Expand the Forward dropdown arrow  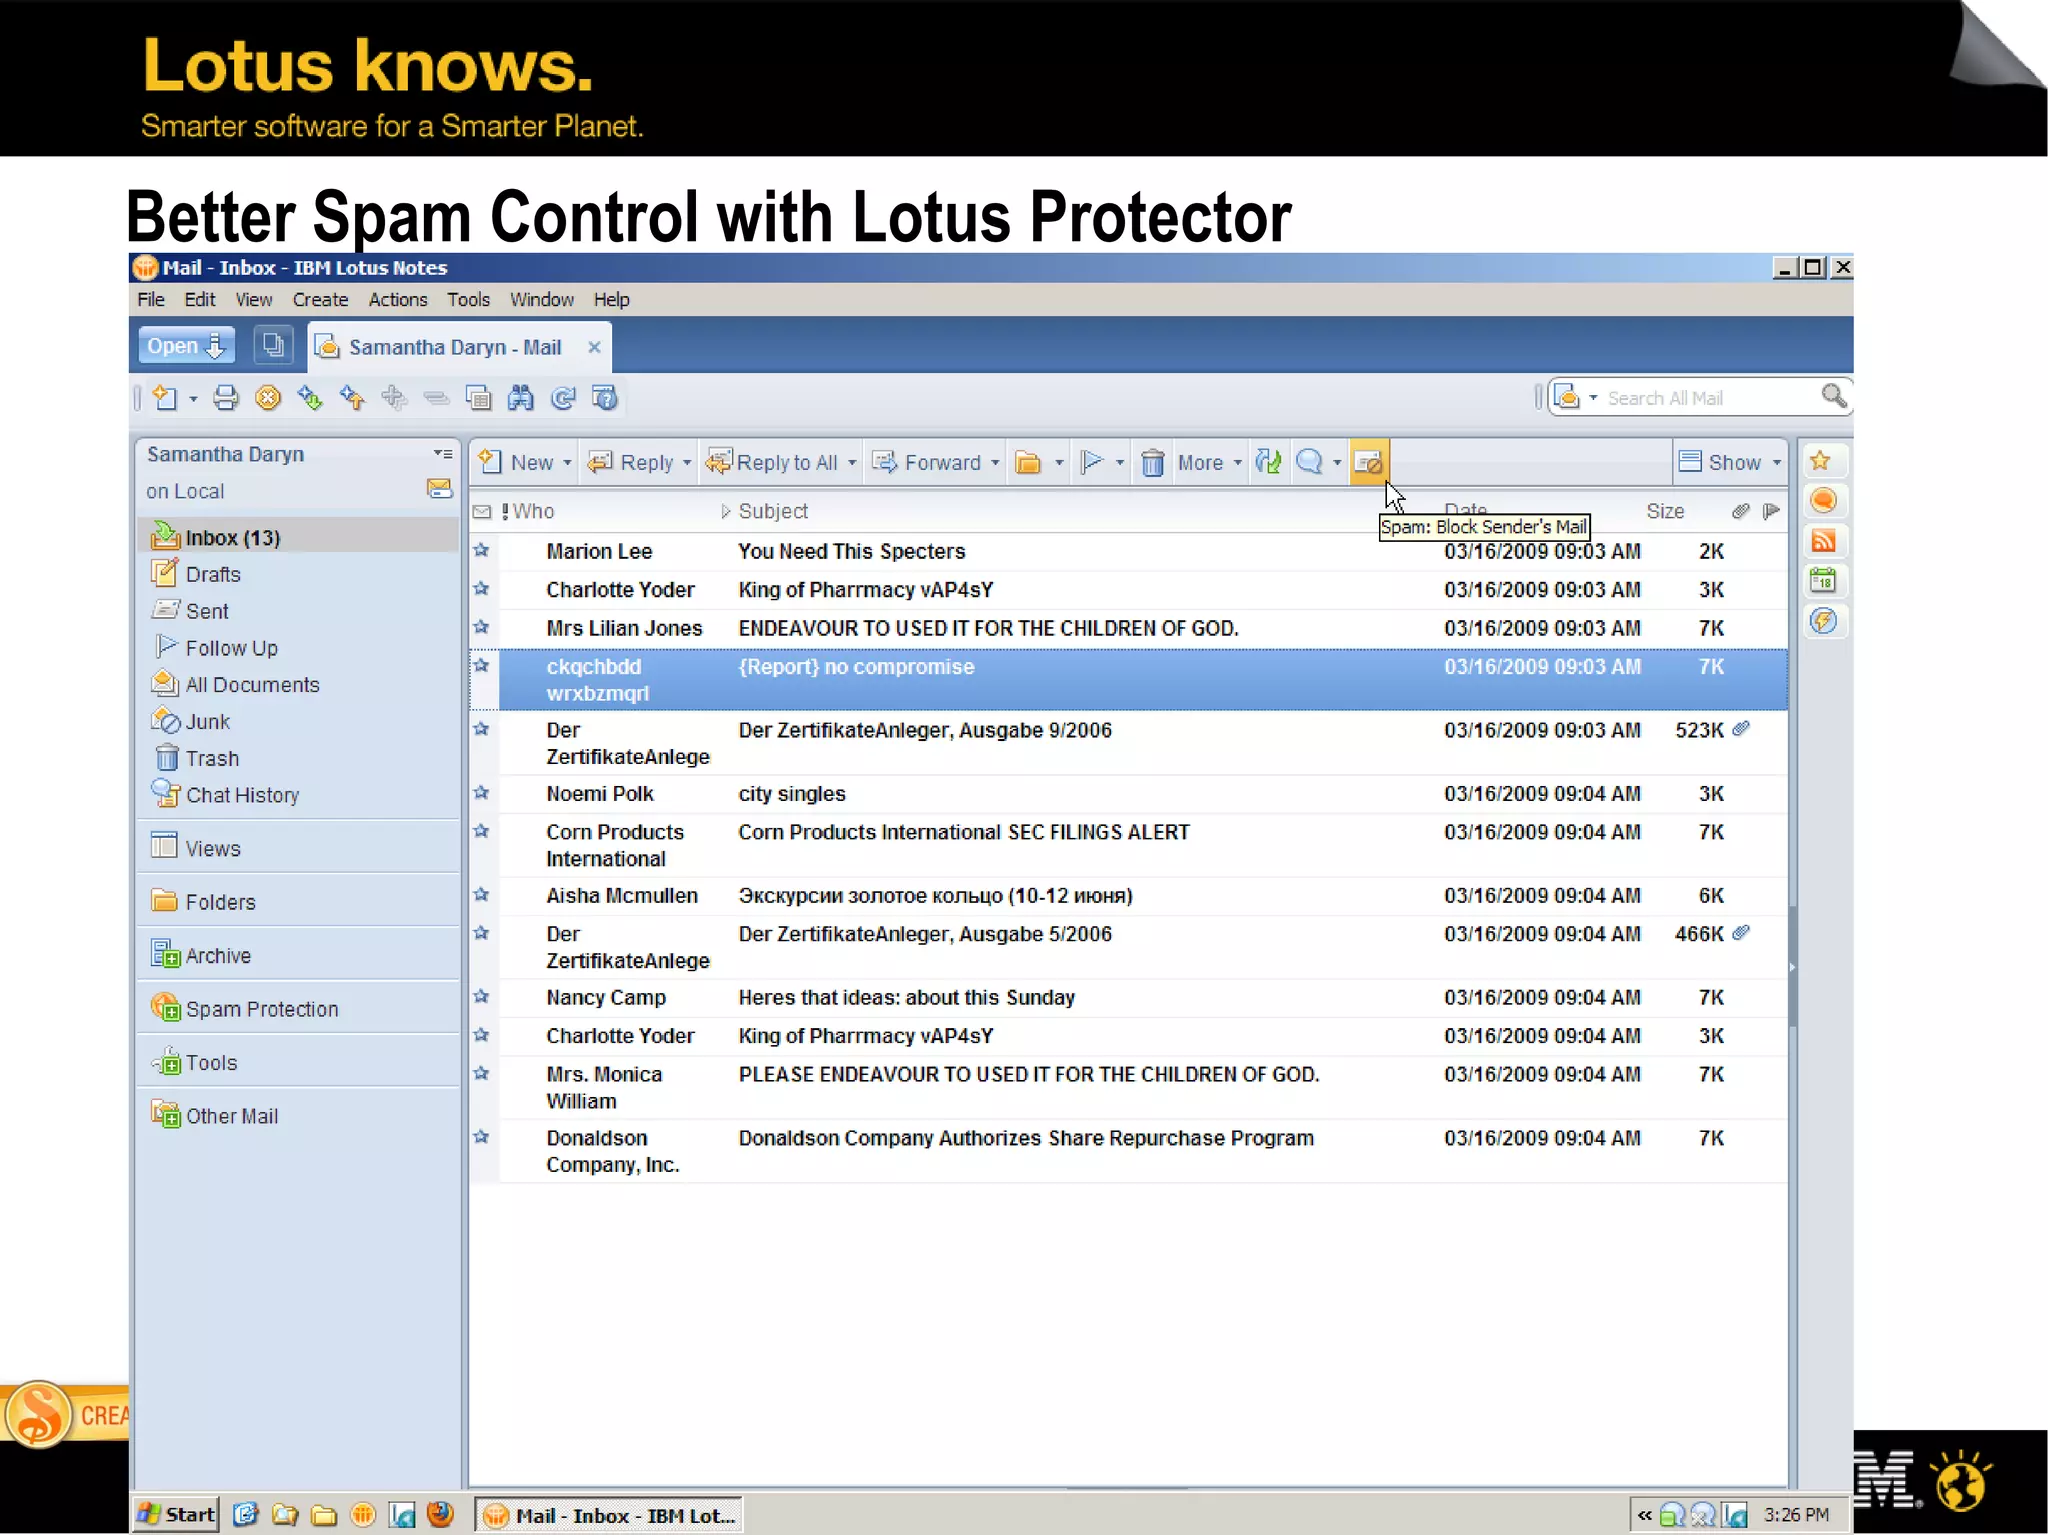pyautogui.click(x=995, y=463)
